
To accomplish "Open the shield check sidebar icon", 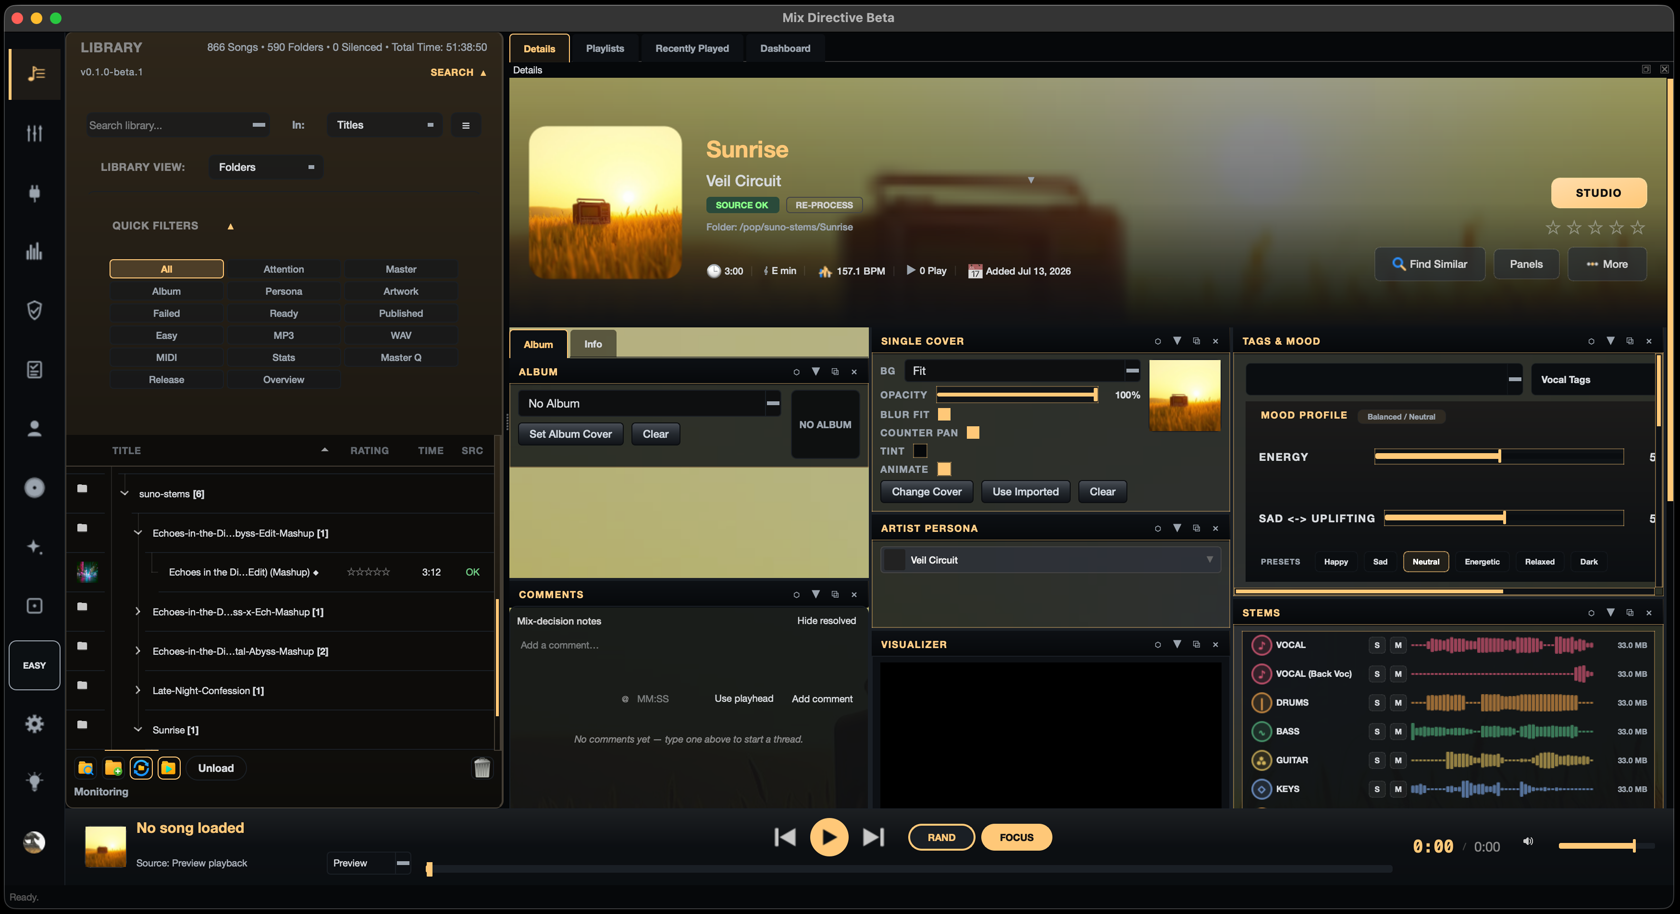I will click(35, 310).
